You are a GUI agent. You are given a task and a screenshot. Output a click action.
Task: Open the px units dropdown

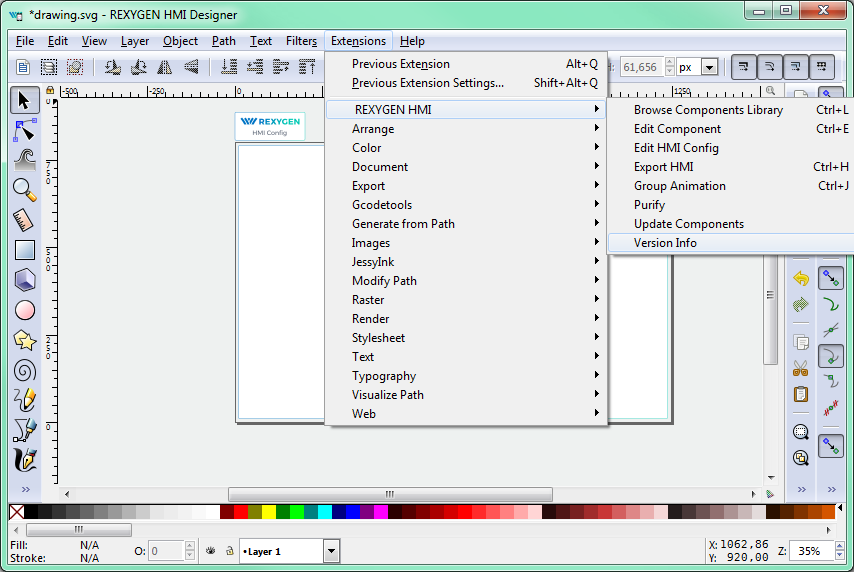click(x=709, y=68)
